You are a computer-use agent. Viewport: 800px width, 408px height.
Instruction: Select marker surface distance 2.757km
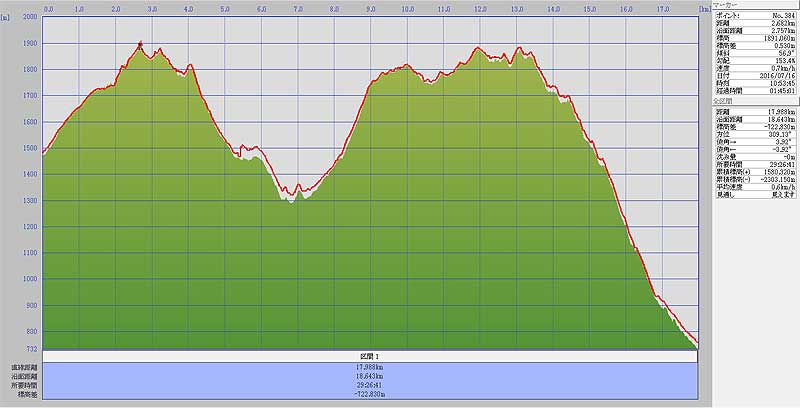784,31
